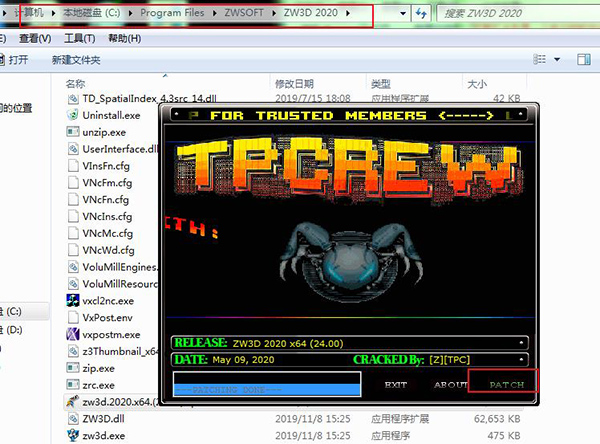Click Program Files in the address path
600x444 pixels.
[x=172, y=13]
